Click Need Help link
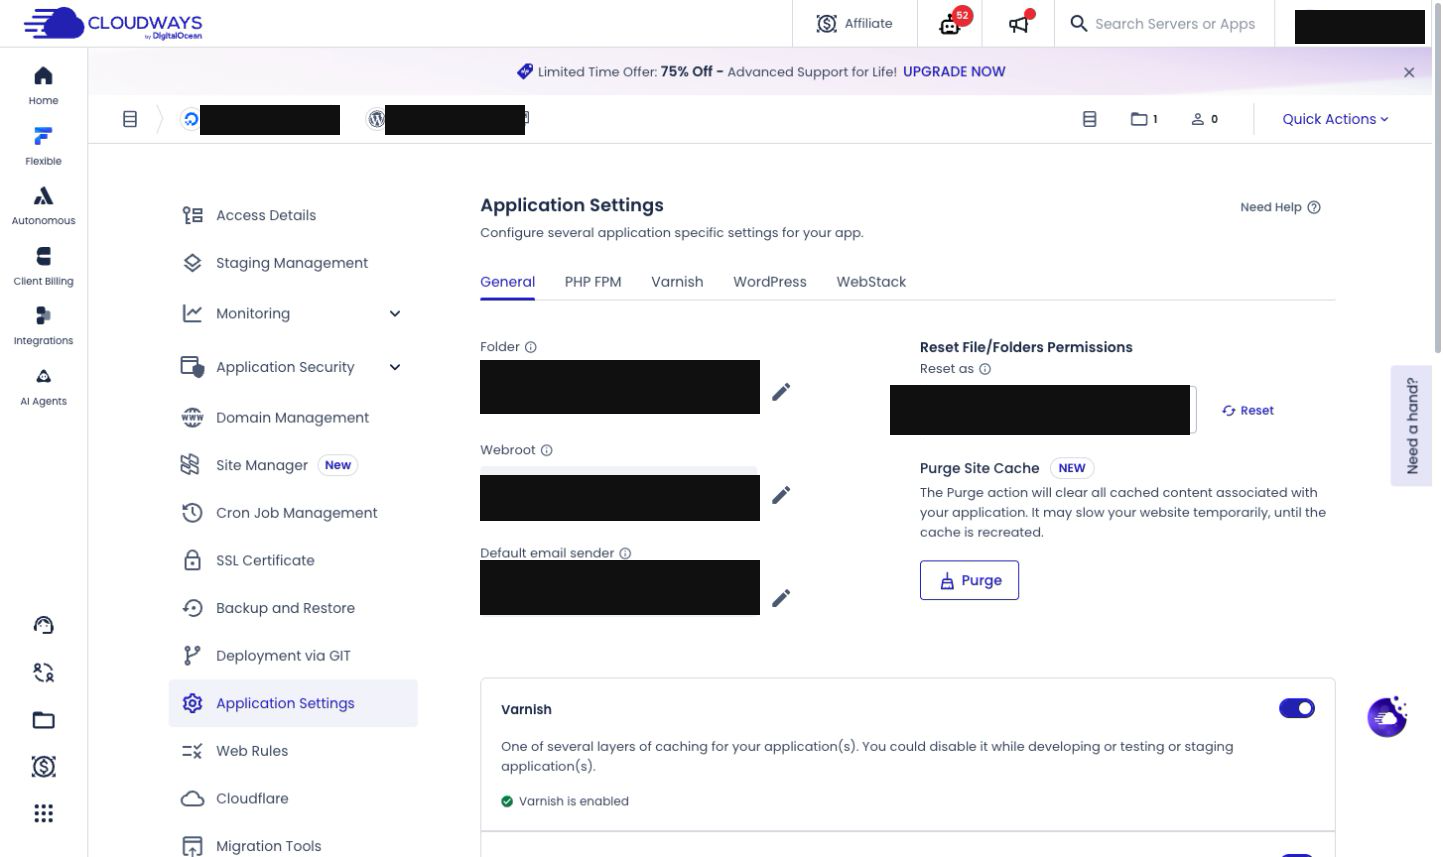This screenshot has height=857, width=1443. click(x=1280, y=207)
